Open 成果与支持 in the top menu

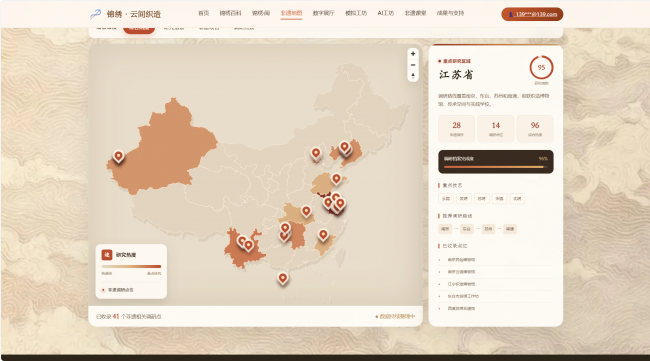pos(450,13)
